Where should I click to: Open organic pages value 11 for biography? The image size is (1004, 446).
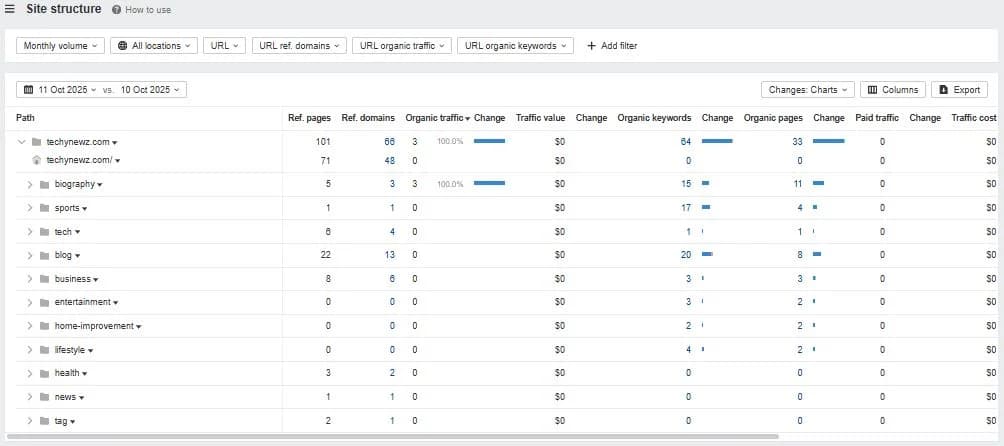pyautogui.click(x=797, y=184)
